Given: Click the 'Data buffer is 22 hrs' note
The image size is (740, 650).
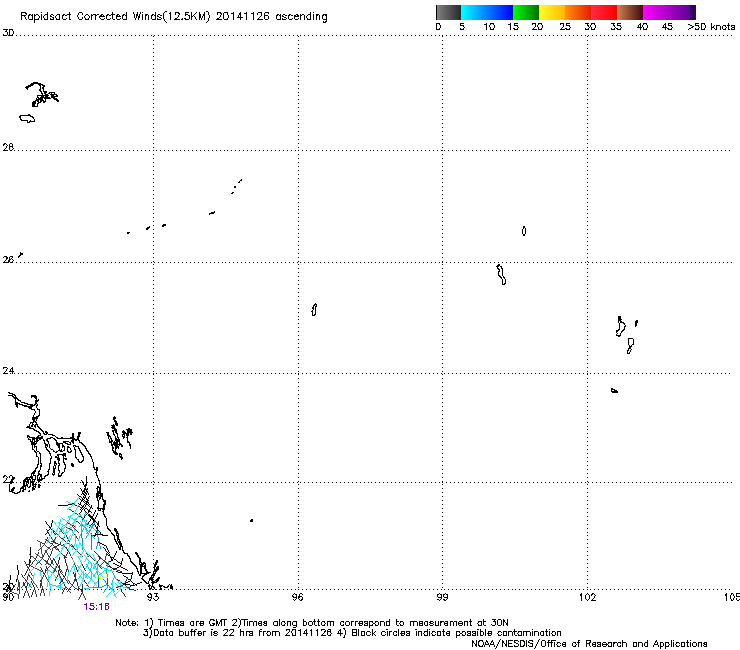Looking at the screenshot, I should point(352,633).
